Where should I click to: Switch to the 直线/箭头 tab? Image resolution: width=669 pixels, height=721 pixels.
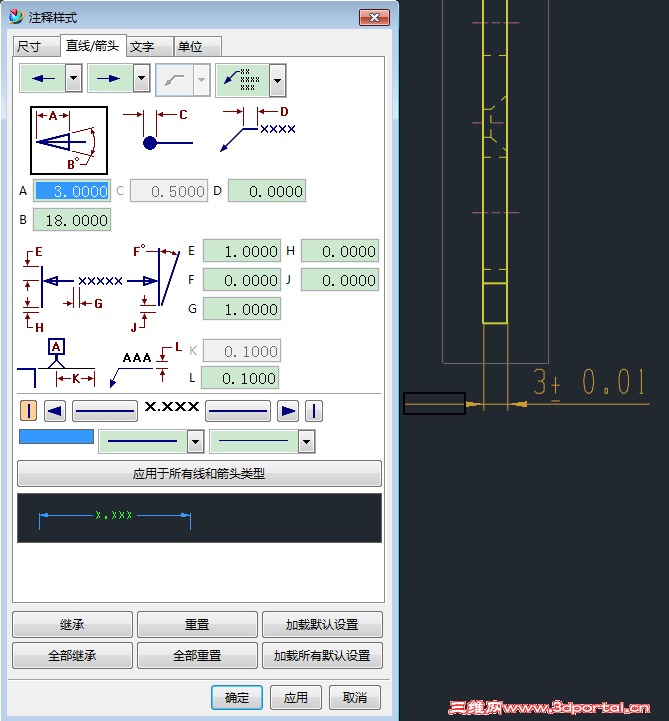coord(93,46)
